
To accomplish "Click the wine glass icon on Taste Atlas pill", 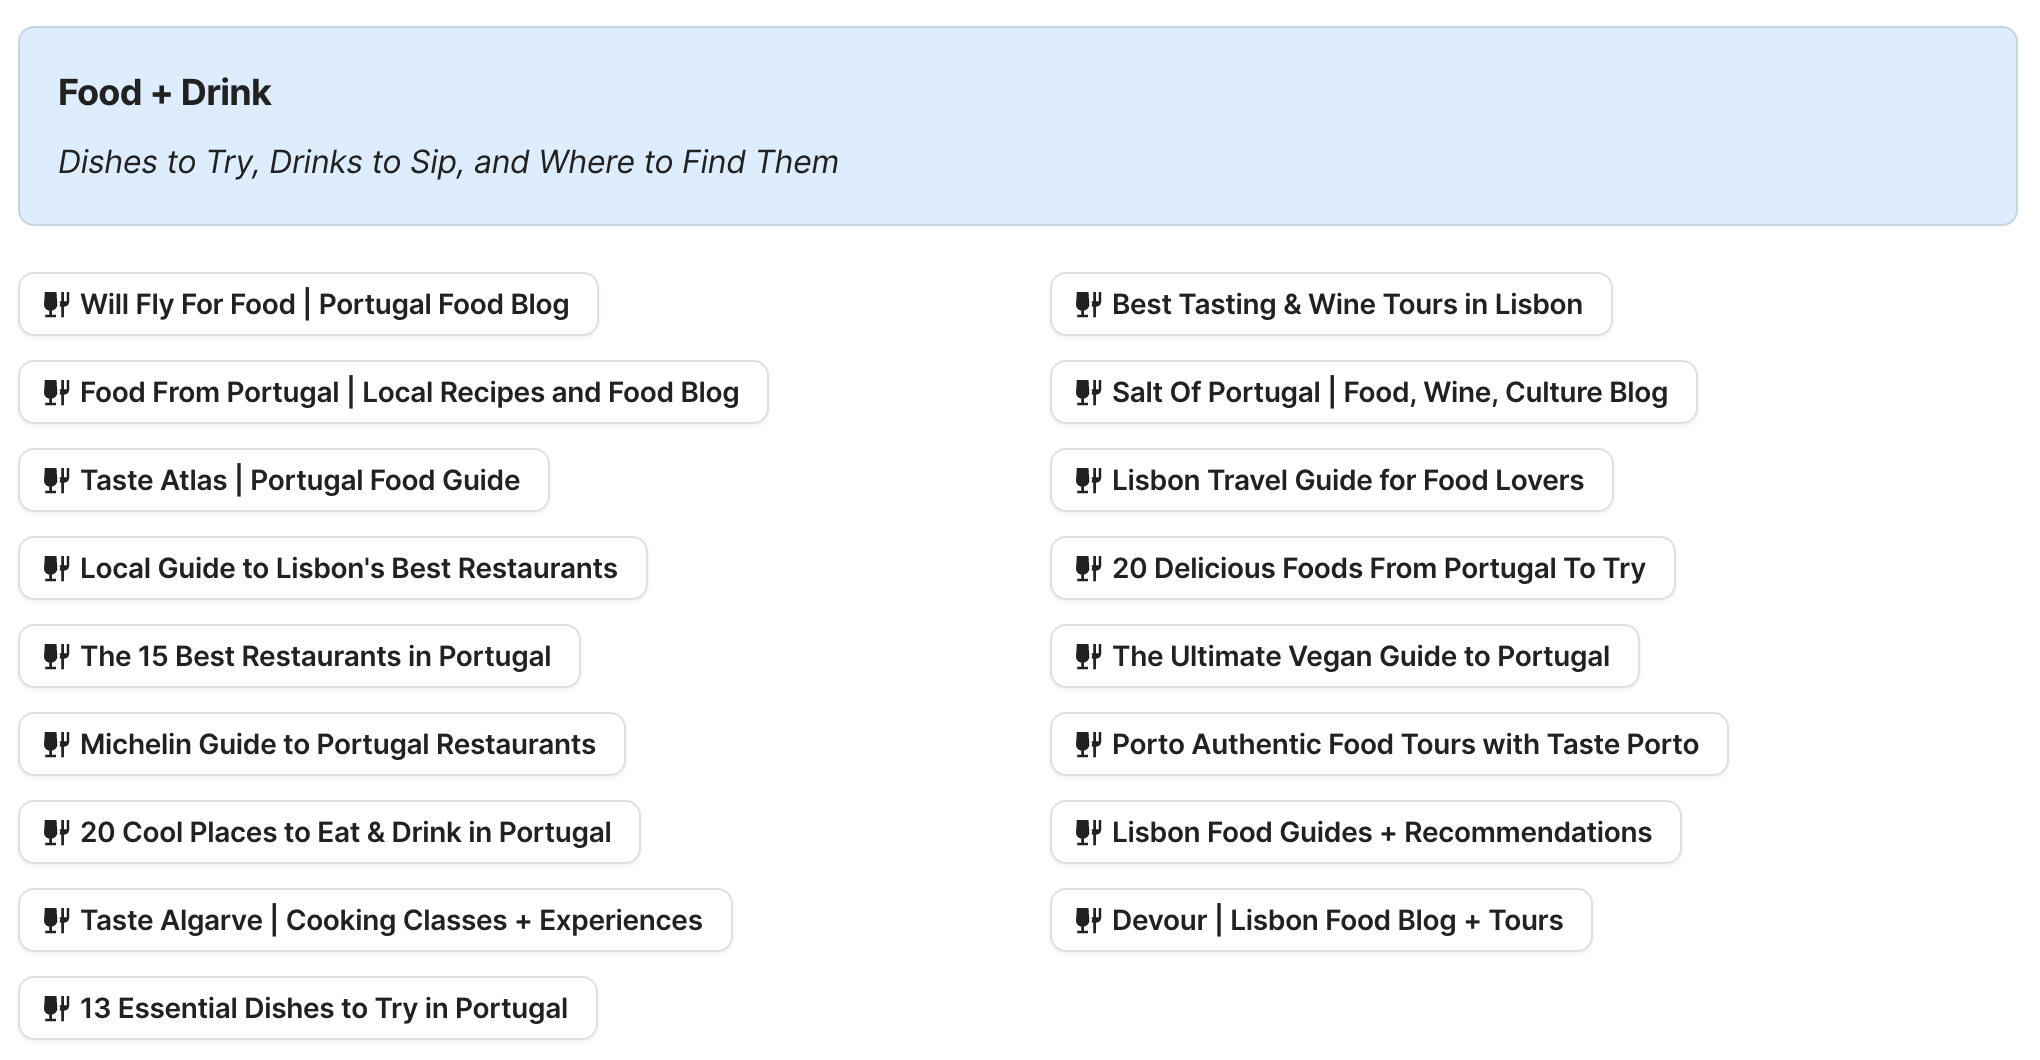I will (55, 480).
